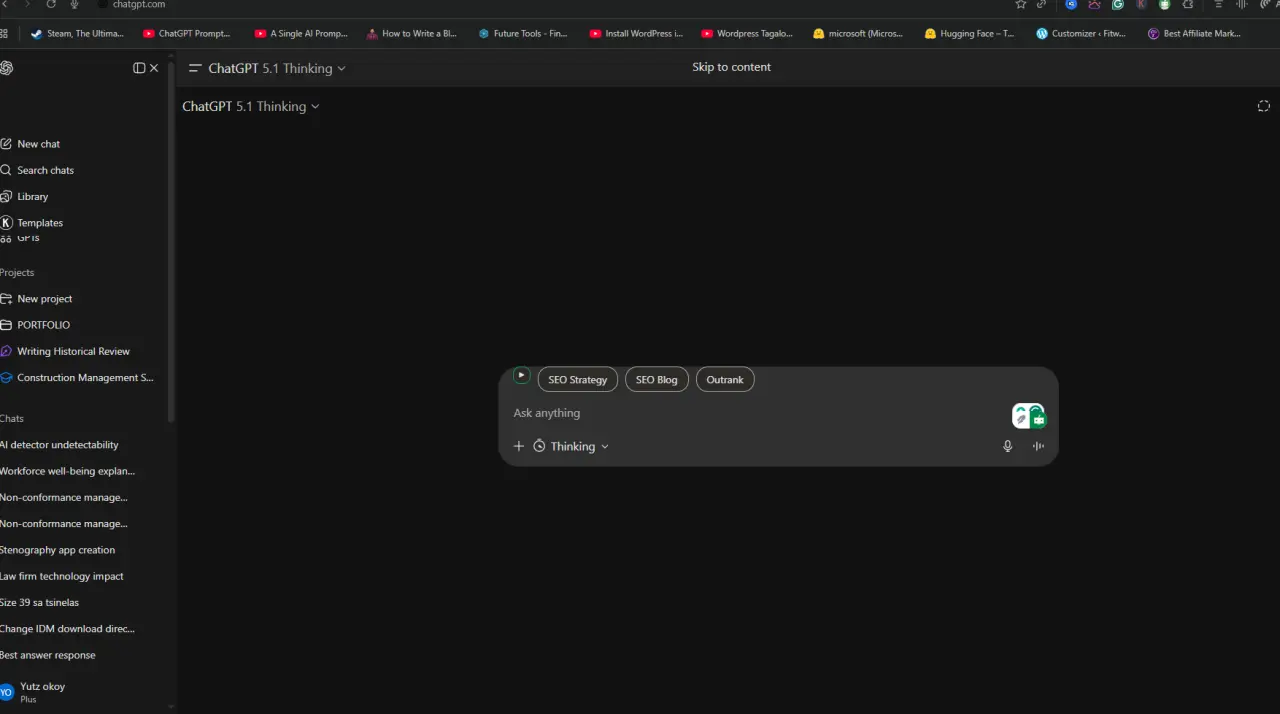Close the sidebar with the X icon

(154, 68)
